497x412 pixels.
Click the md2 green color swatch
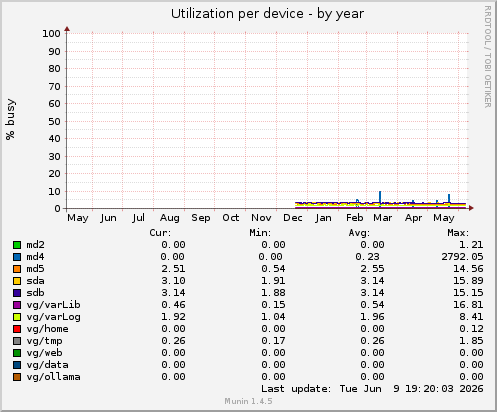click(17, 245)
